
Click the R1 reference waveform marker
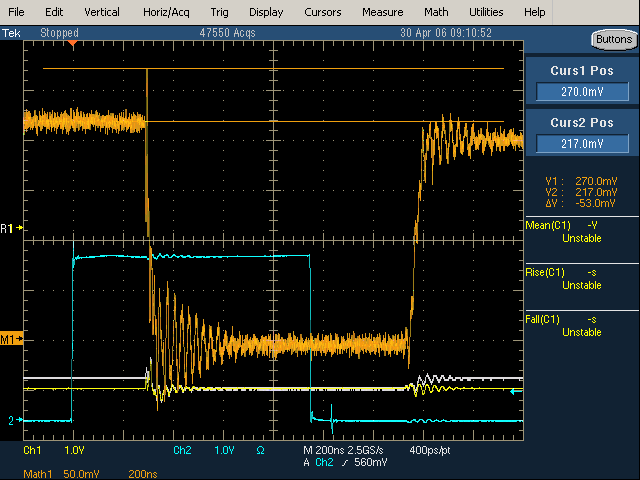[x=9, y=228]
